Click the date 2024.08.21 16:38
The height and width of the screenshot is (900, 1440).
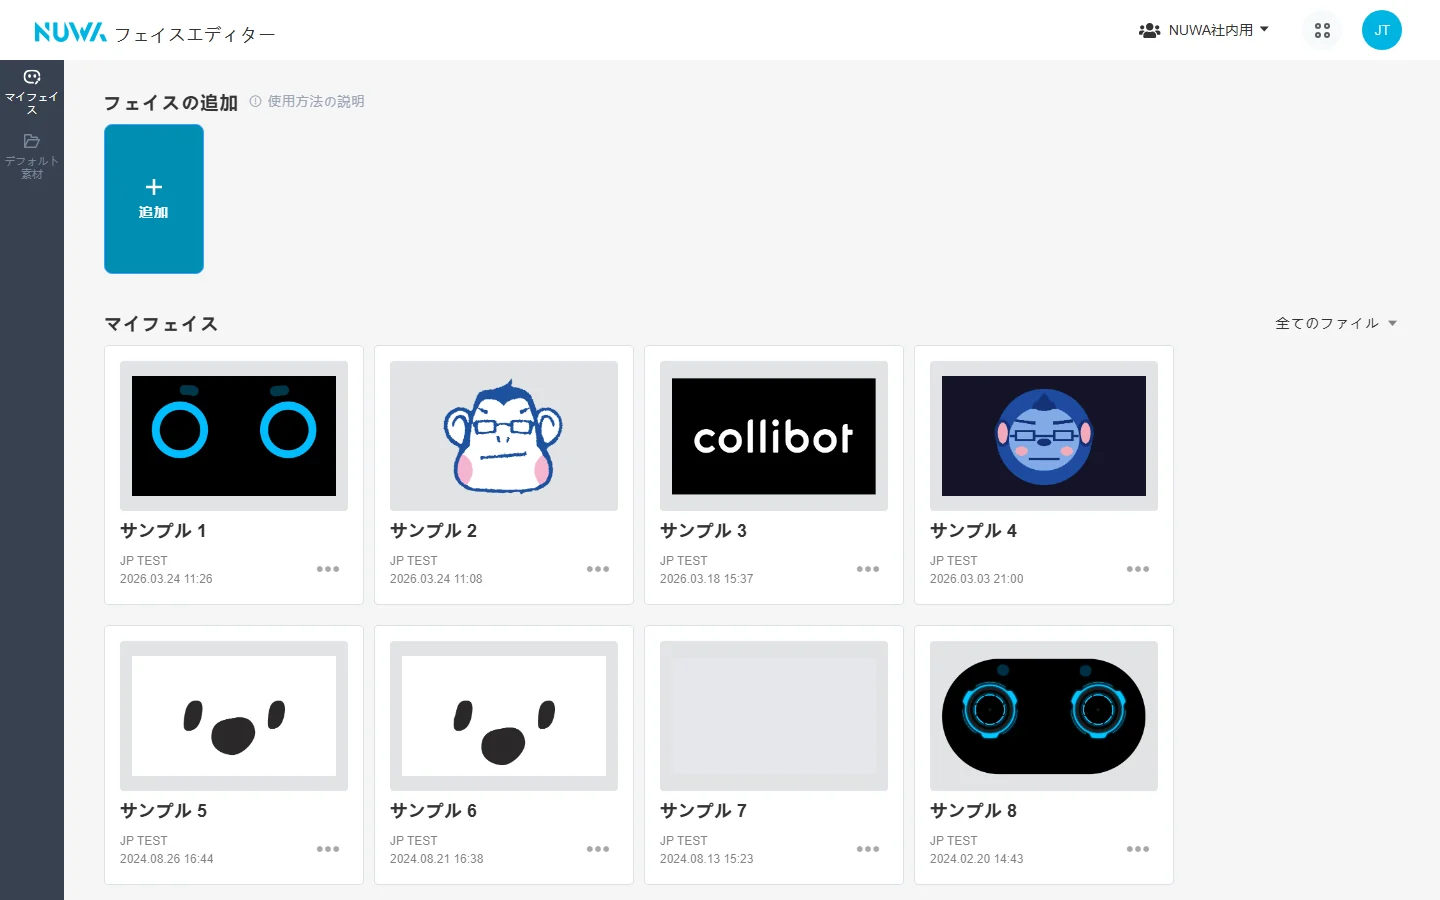click(436, 859)
